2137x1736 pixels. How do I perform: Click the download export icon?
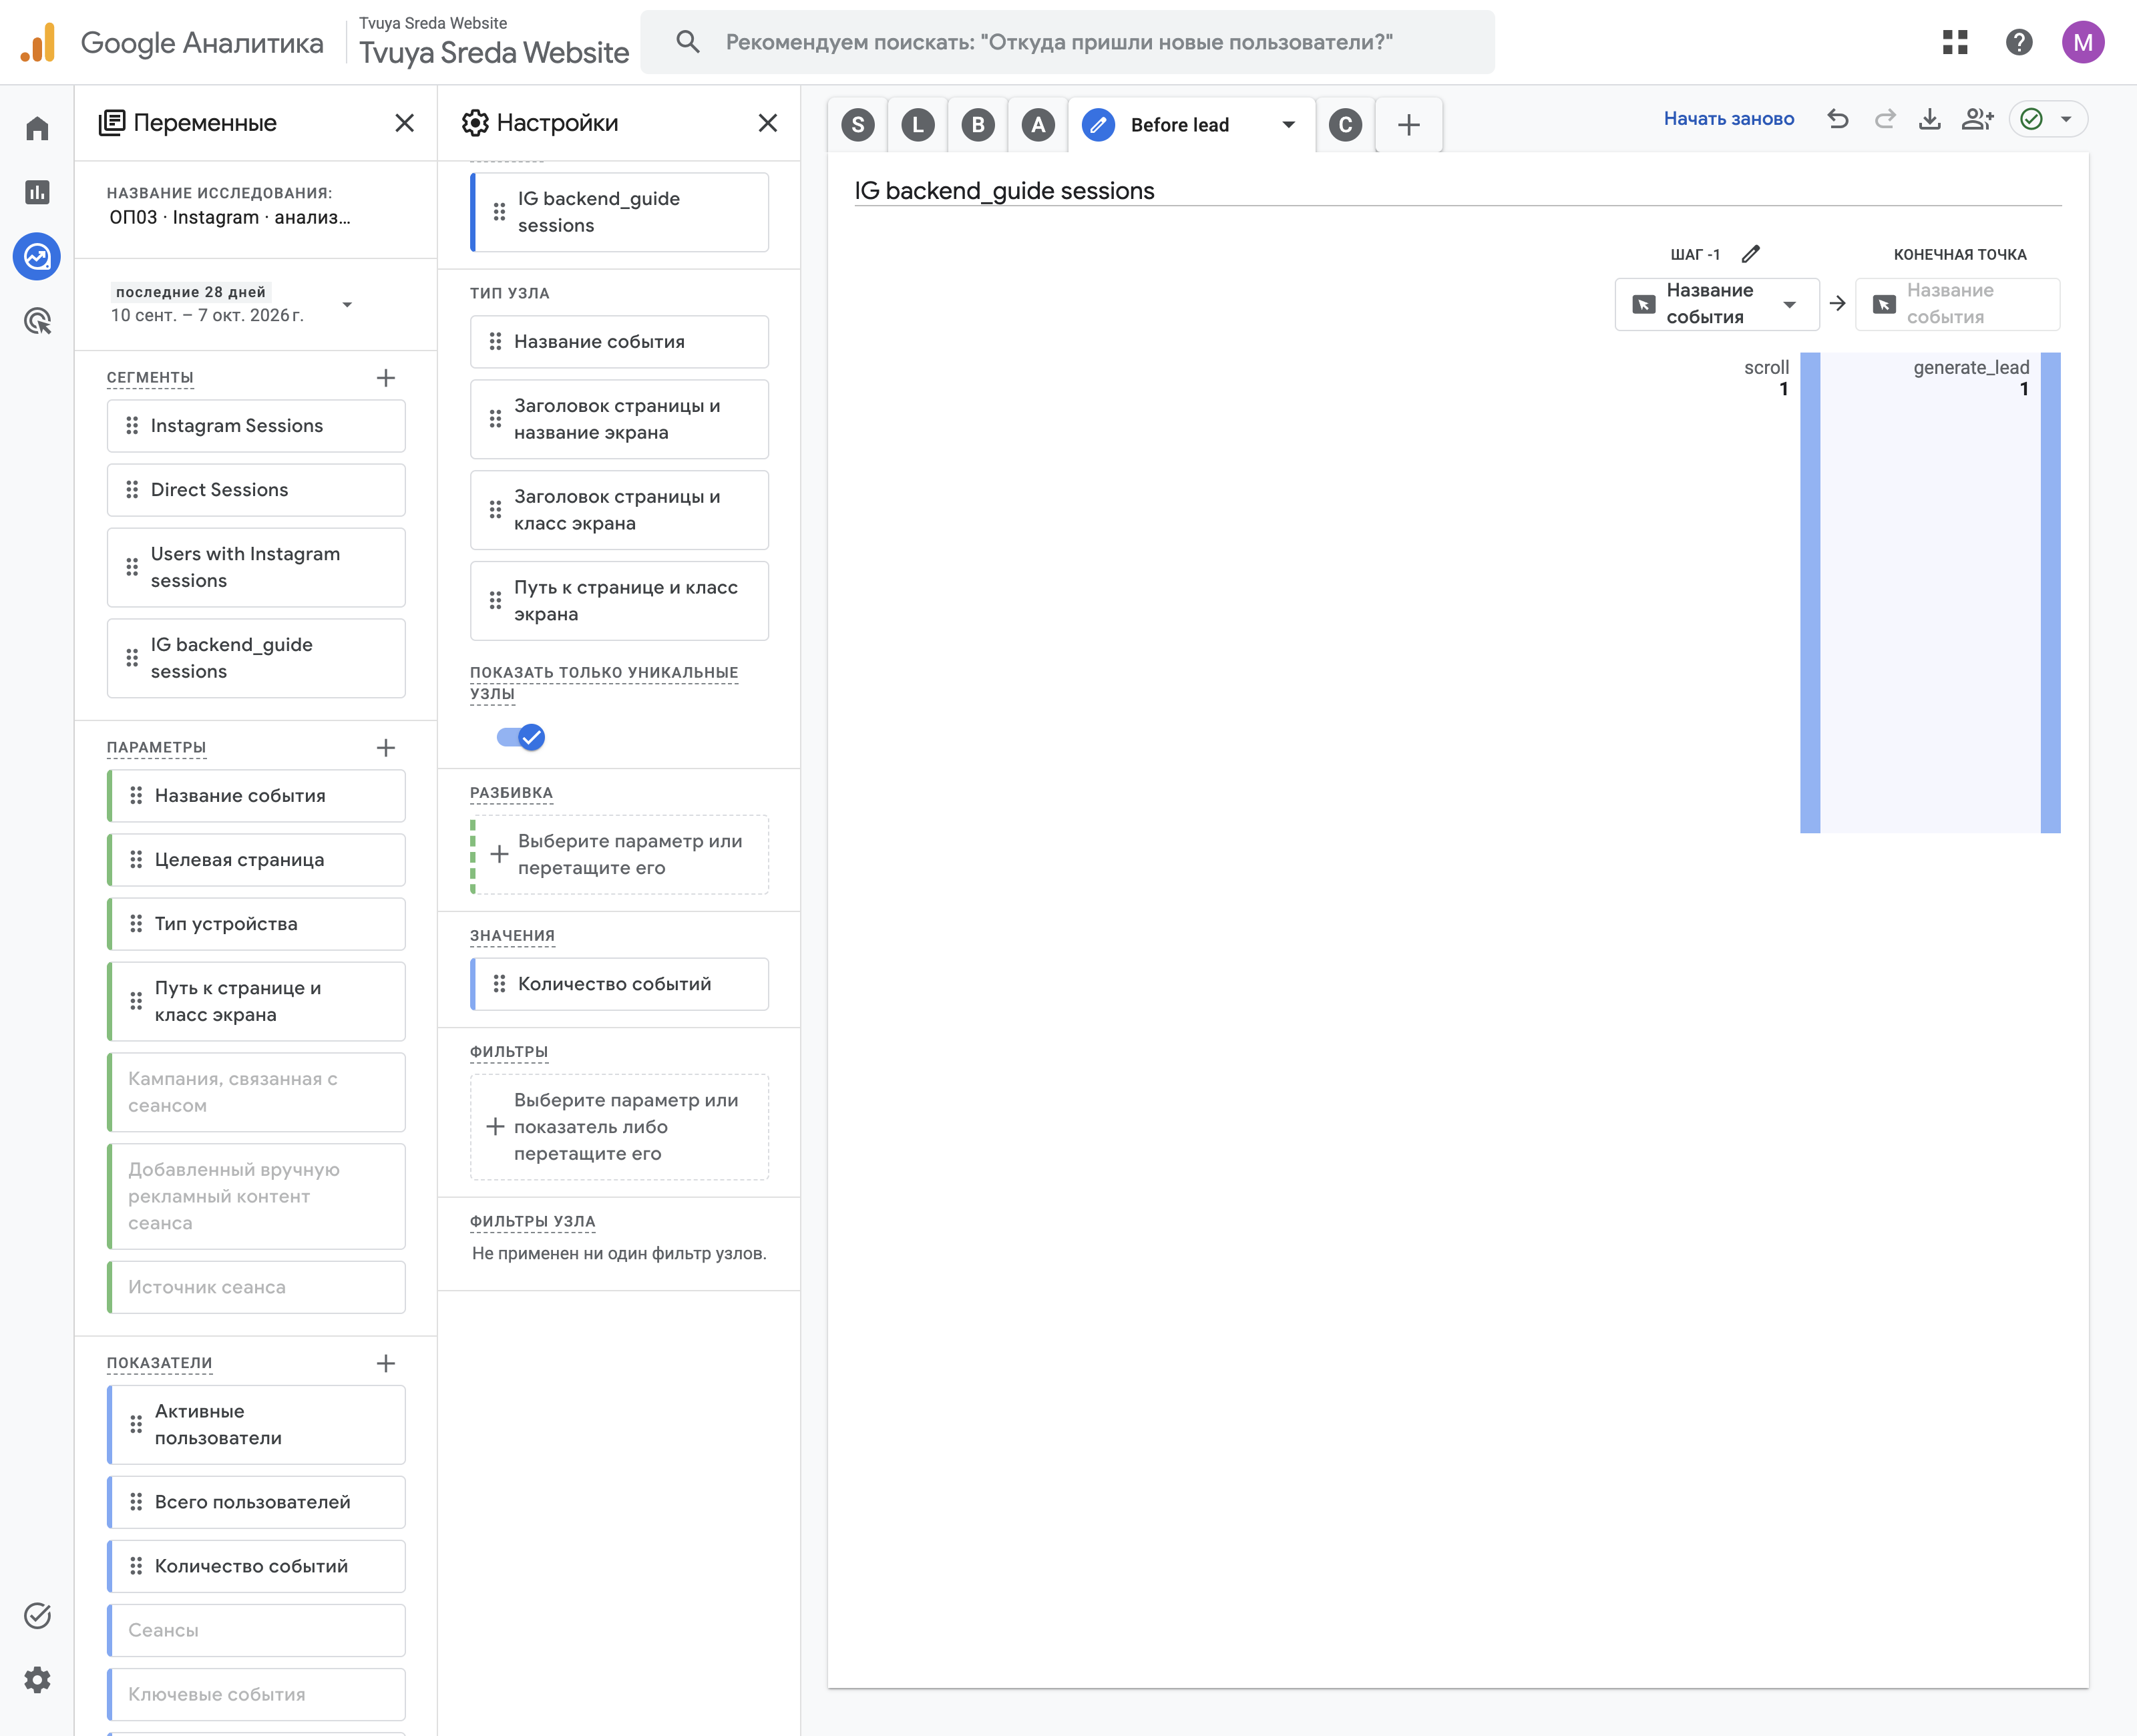coord(1930,119)
